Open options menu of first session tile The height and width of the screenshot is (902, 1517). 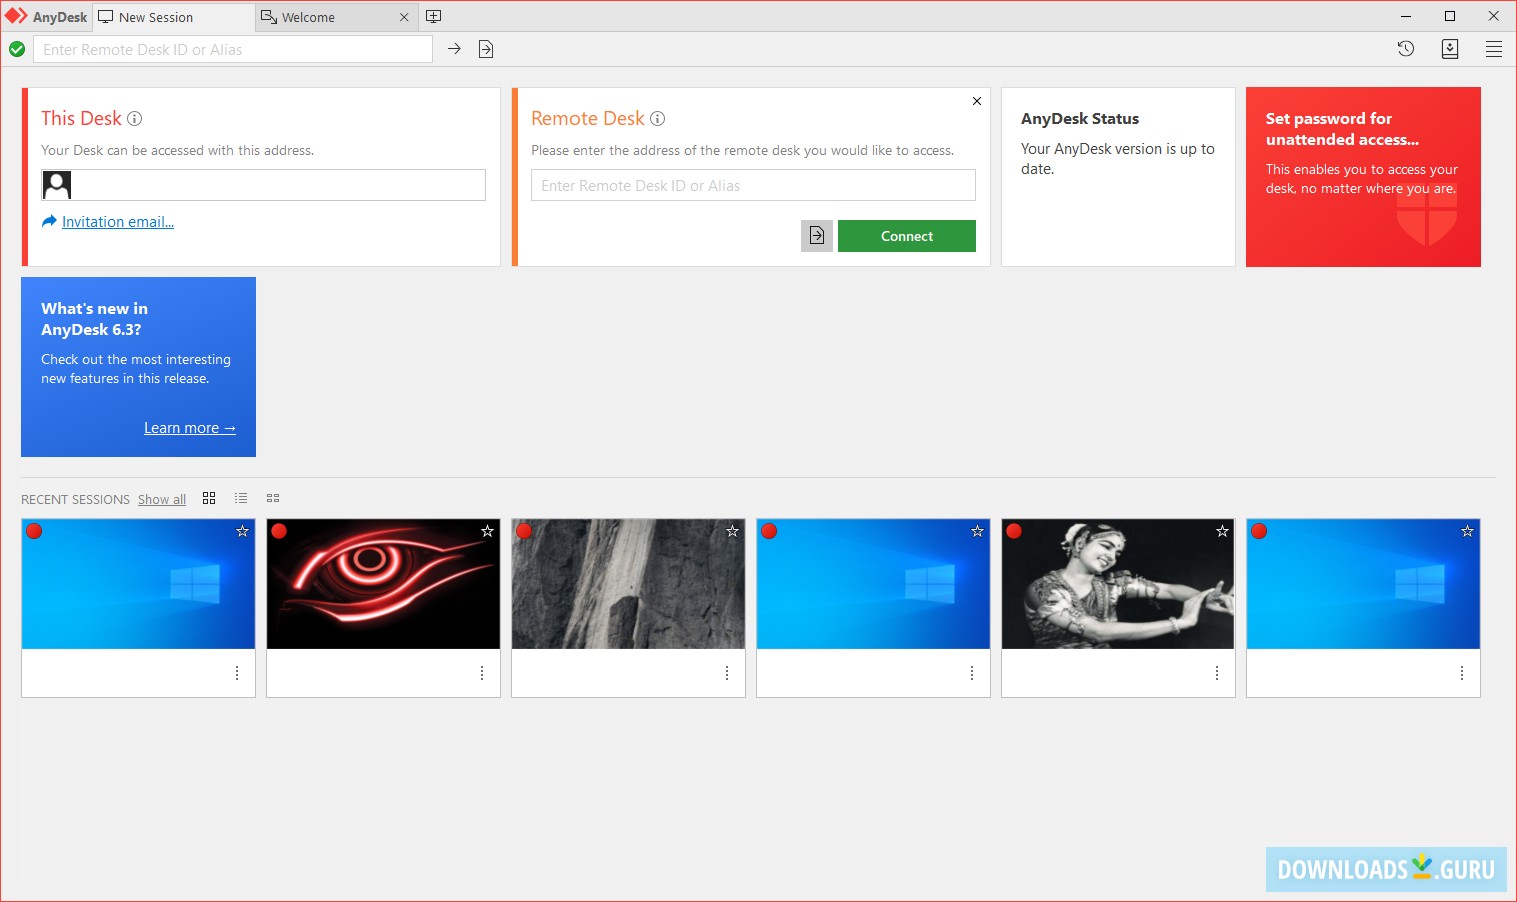click(x=237, y=673)
